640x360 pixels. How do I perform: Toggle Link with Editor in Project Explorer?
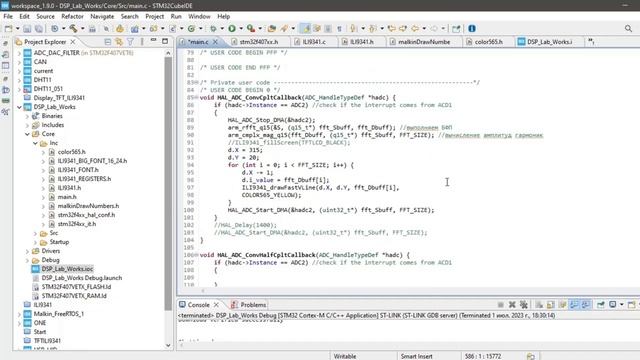point(119,42)
